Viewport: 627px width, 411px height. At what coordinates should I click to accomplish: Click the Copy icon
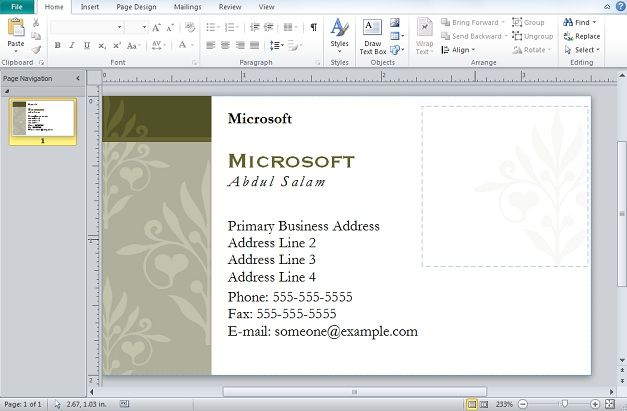click(x=36, y=36)
